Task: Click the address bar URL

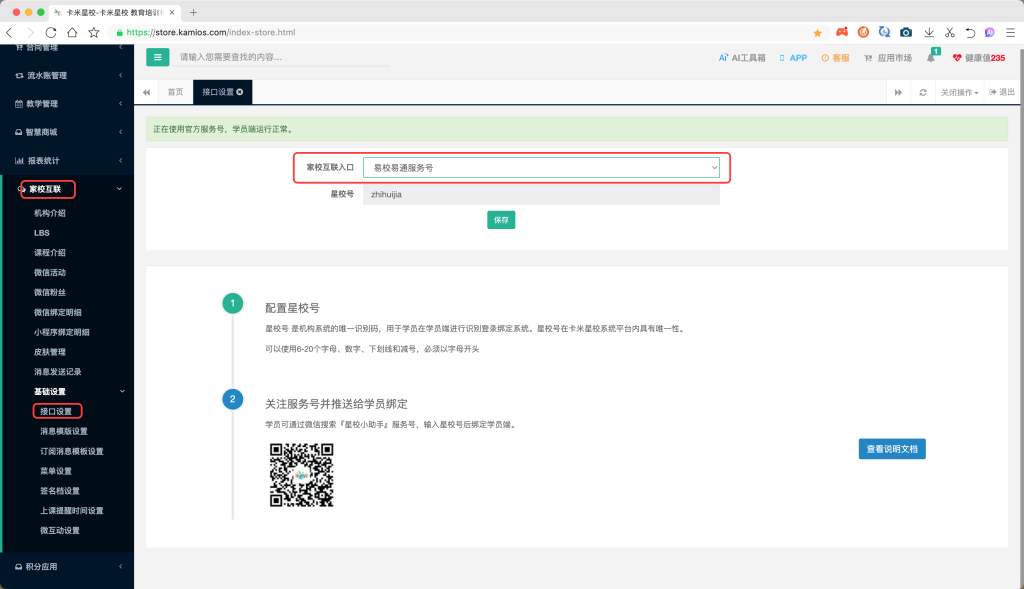Action: [211, 32]
